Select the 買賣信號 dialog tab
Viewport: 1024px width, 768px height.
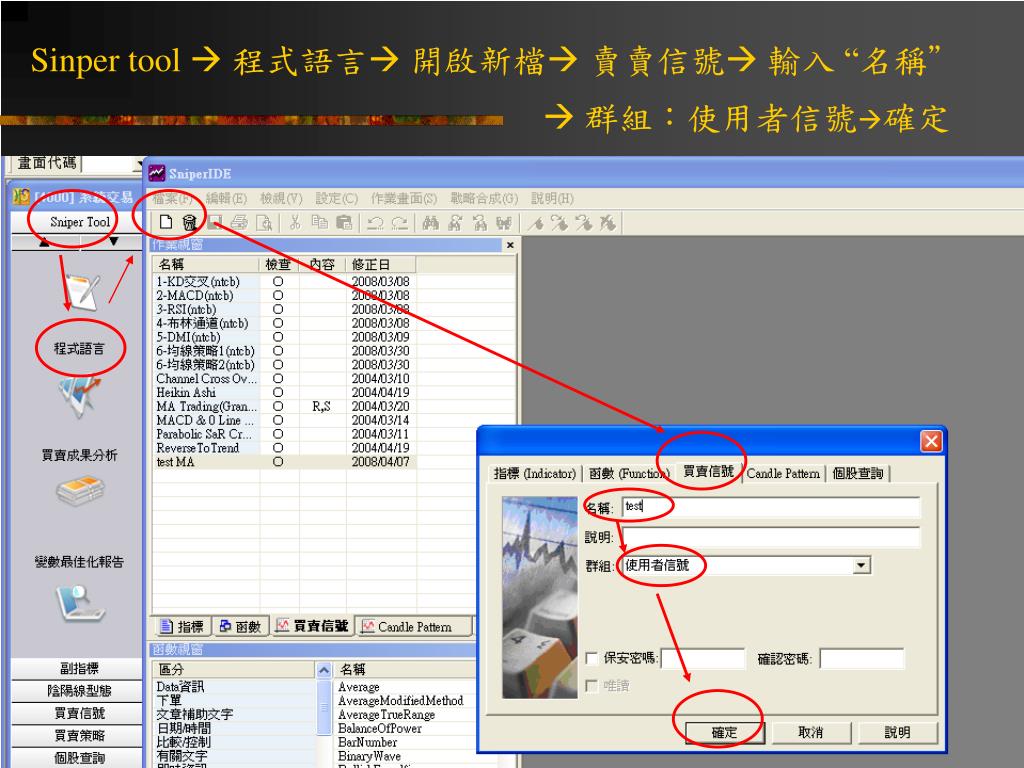(x=709, y=472)
